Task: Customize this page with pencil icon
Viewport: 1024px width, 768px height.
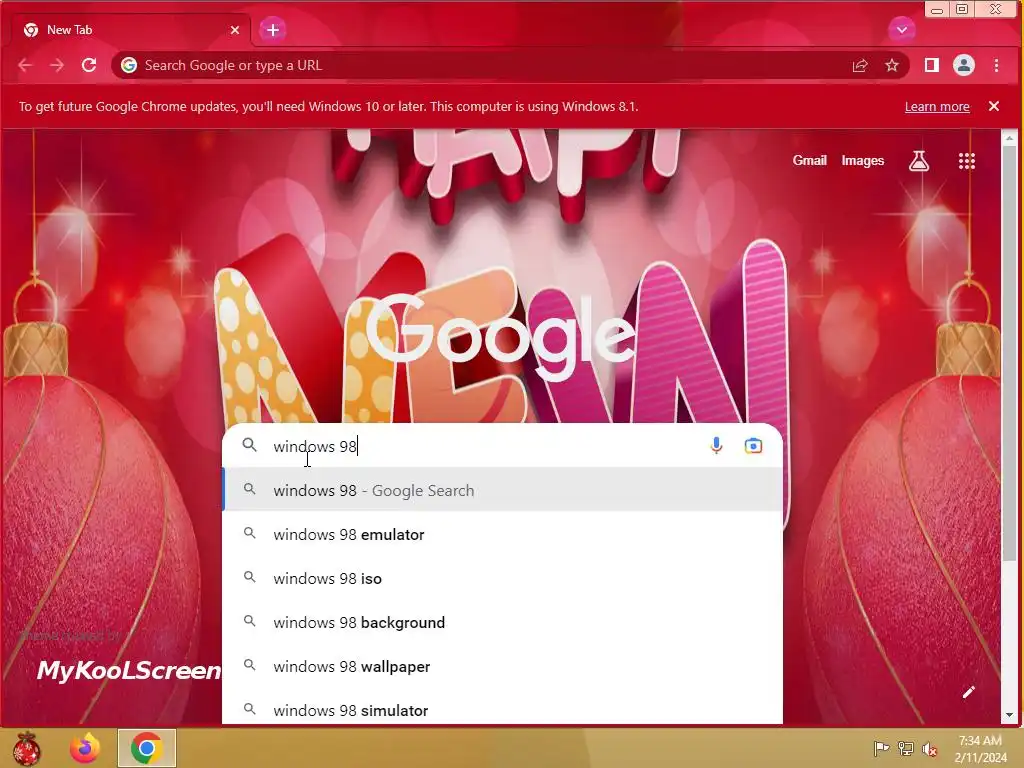Action: point(968,692)
